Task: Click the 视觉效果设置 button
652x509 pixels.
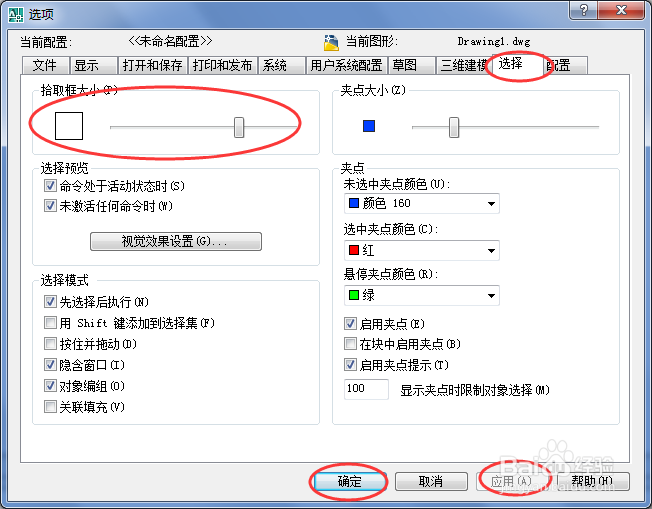Action: [x=176, y=241]
